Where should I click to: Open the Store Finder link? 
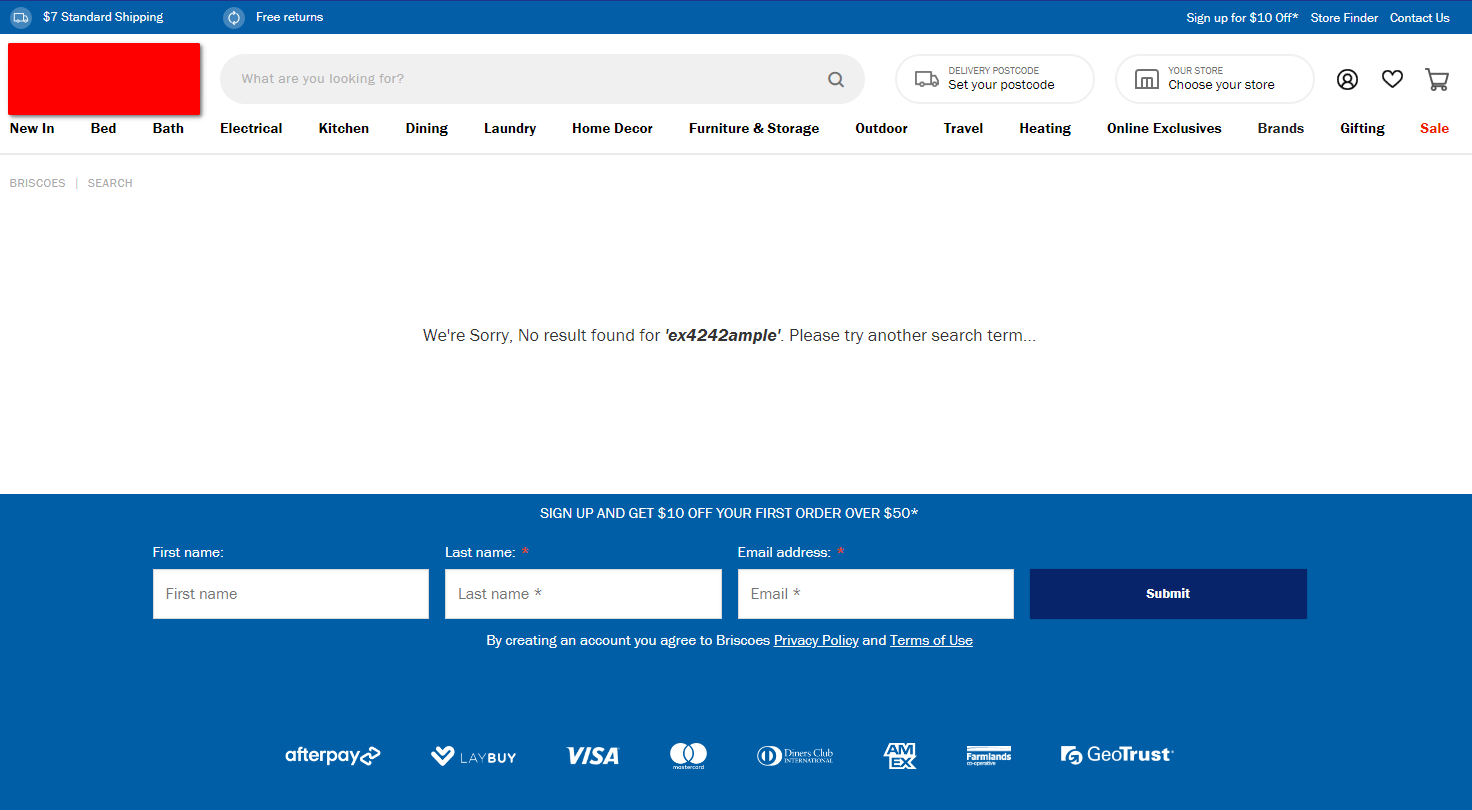coord(1344,17)
